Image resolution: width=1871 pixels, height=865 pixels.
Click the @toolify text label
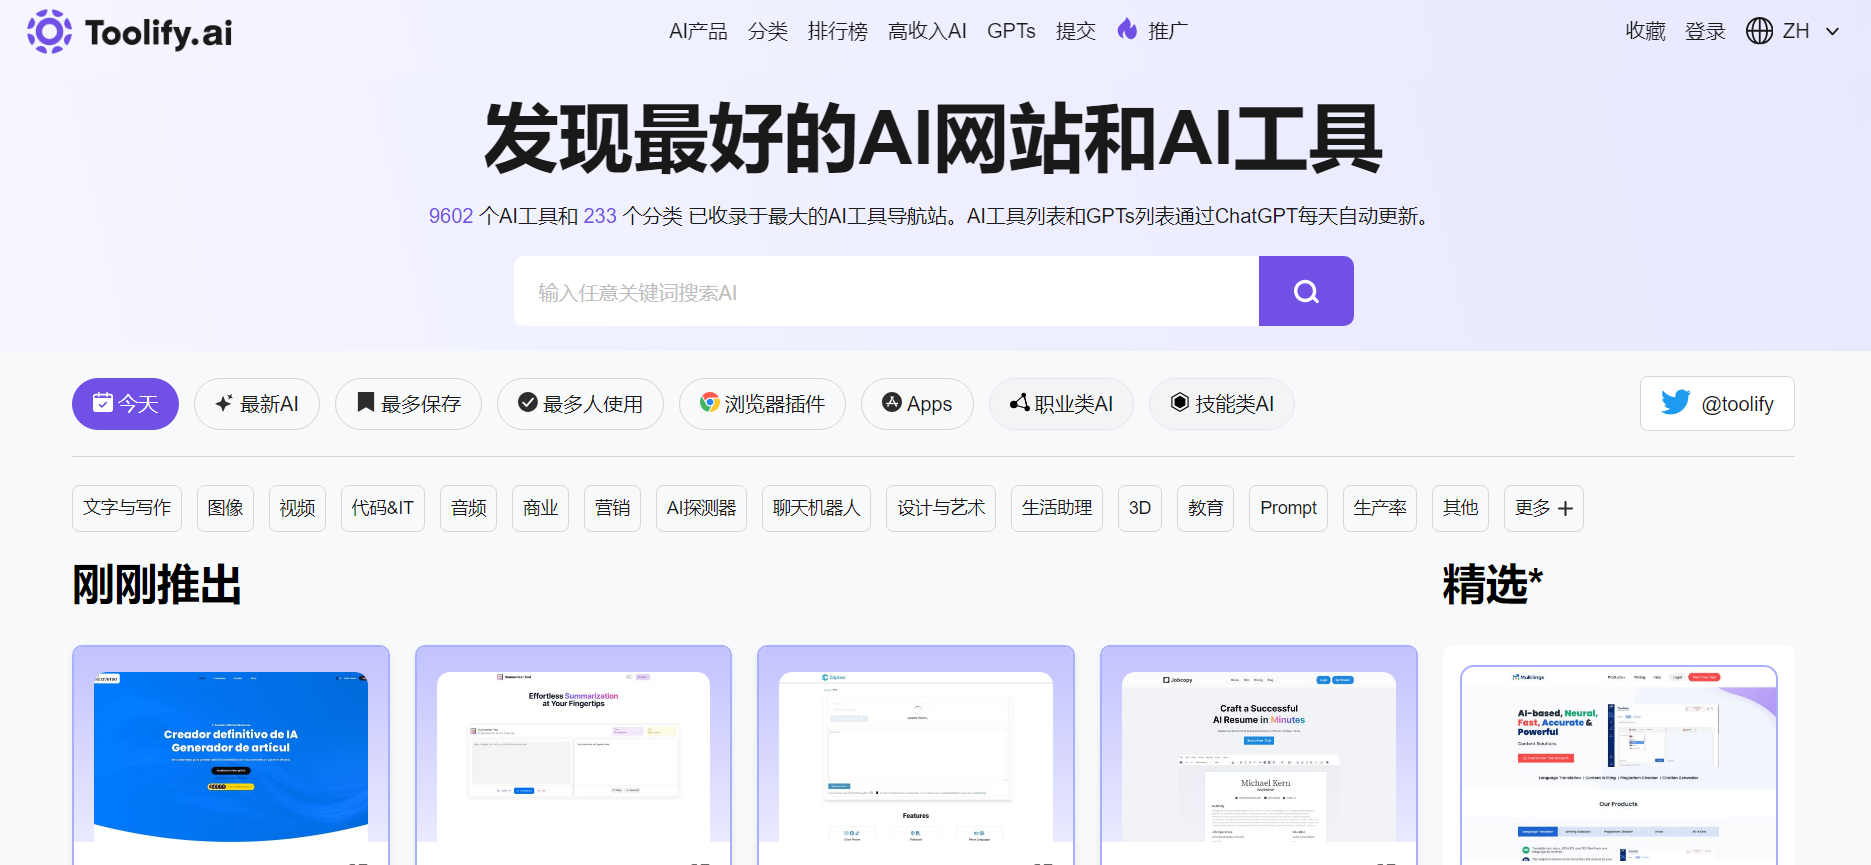coord(1738,404)
